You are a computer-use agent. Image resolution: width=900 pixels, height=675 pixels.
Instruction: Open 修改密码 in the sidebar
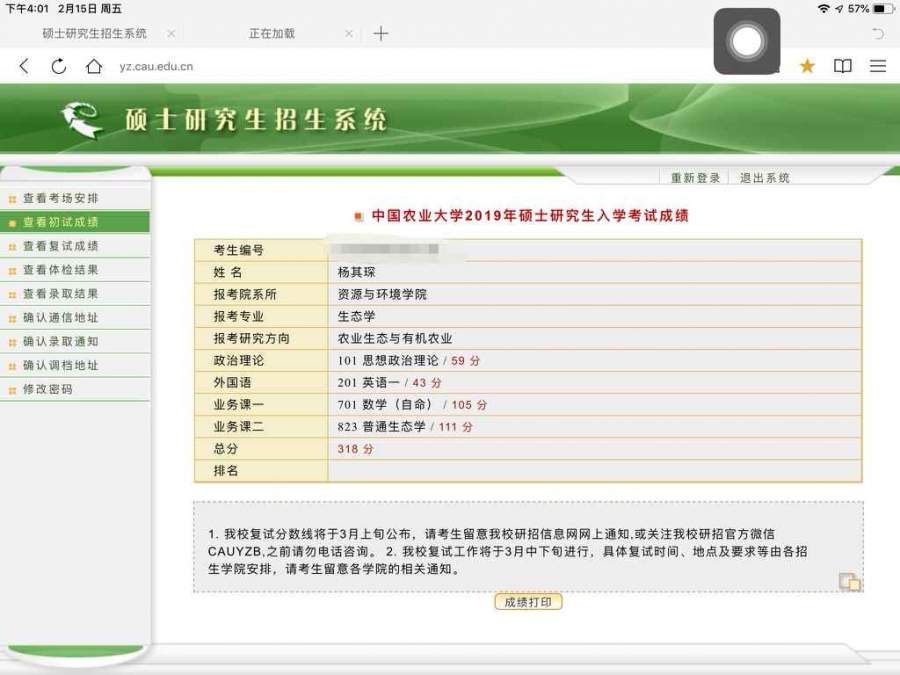click(x=48, y=389)
